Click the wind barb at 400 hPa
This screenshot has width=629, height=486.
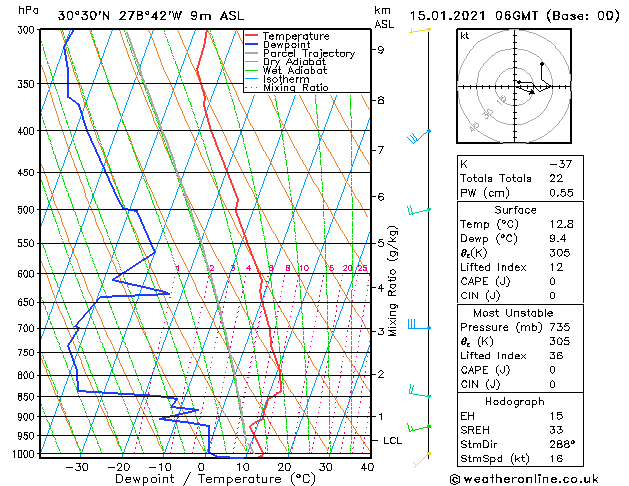tap(419, 136)
